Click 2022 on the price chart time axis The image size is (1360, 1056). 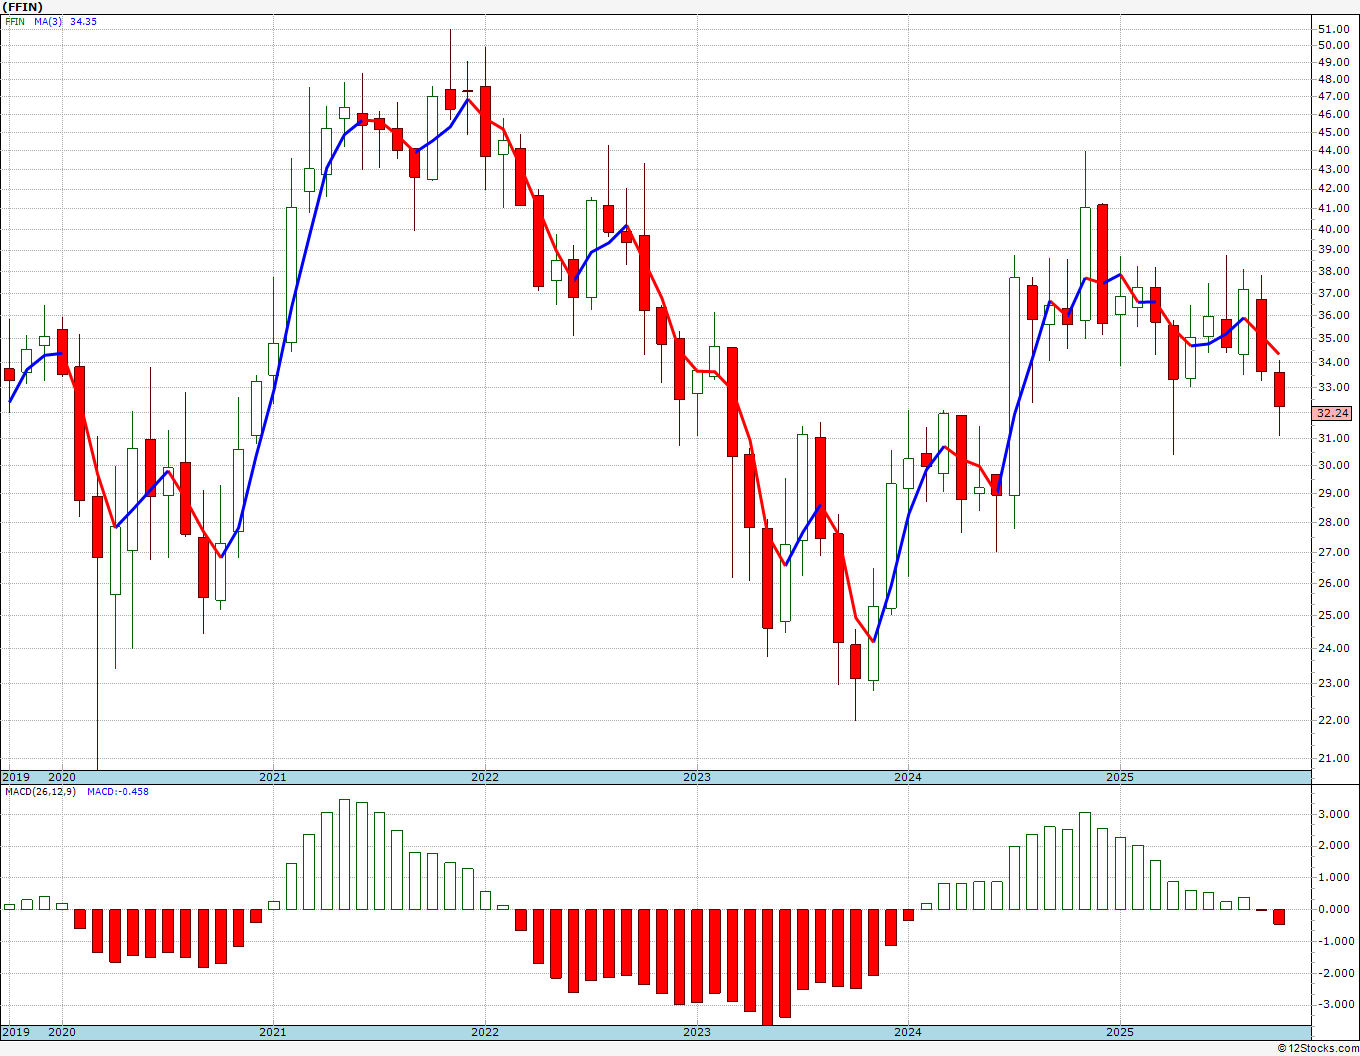coord(485,777)
